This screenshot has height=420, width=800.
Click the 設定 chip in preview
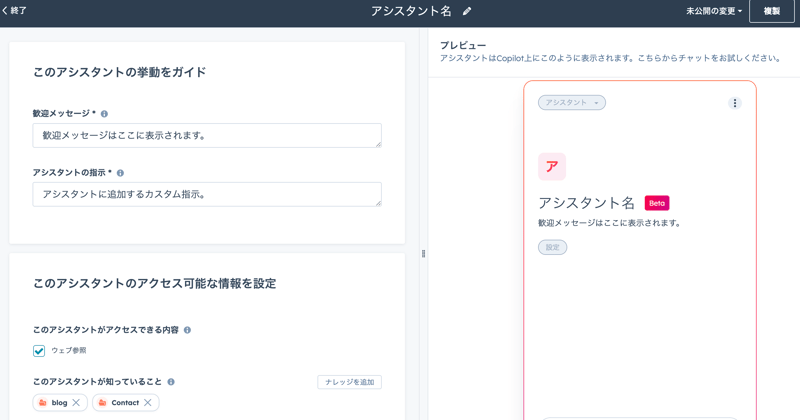[x=552, y=247]
